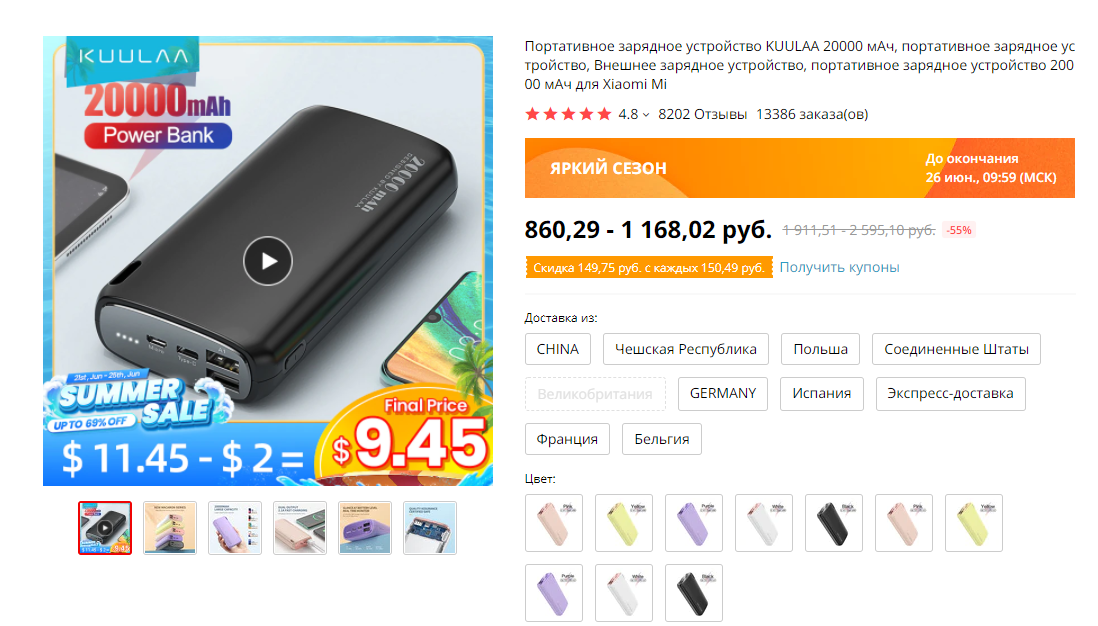This screenshot has height=626, width=1098.
Task: Click the Получить купоны link
Action: pos(839,267)
